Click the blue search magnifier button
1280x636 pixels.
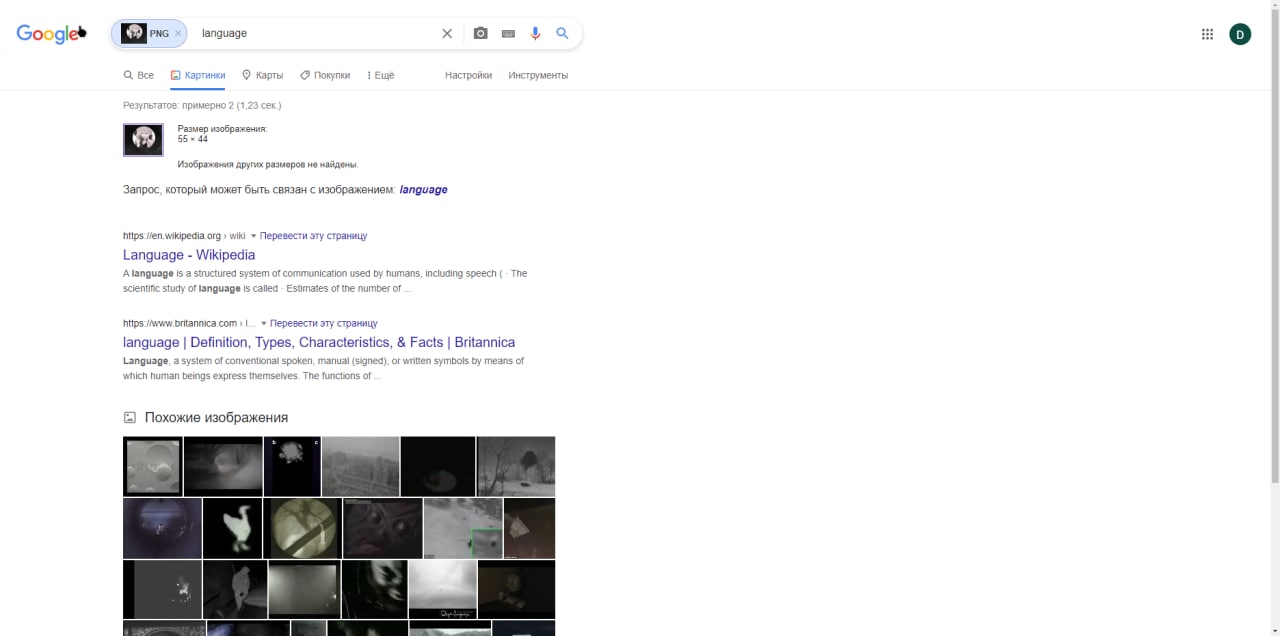(562, 33)
